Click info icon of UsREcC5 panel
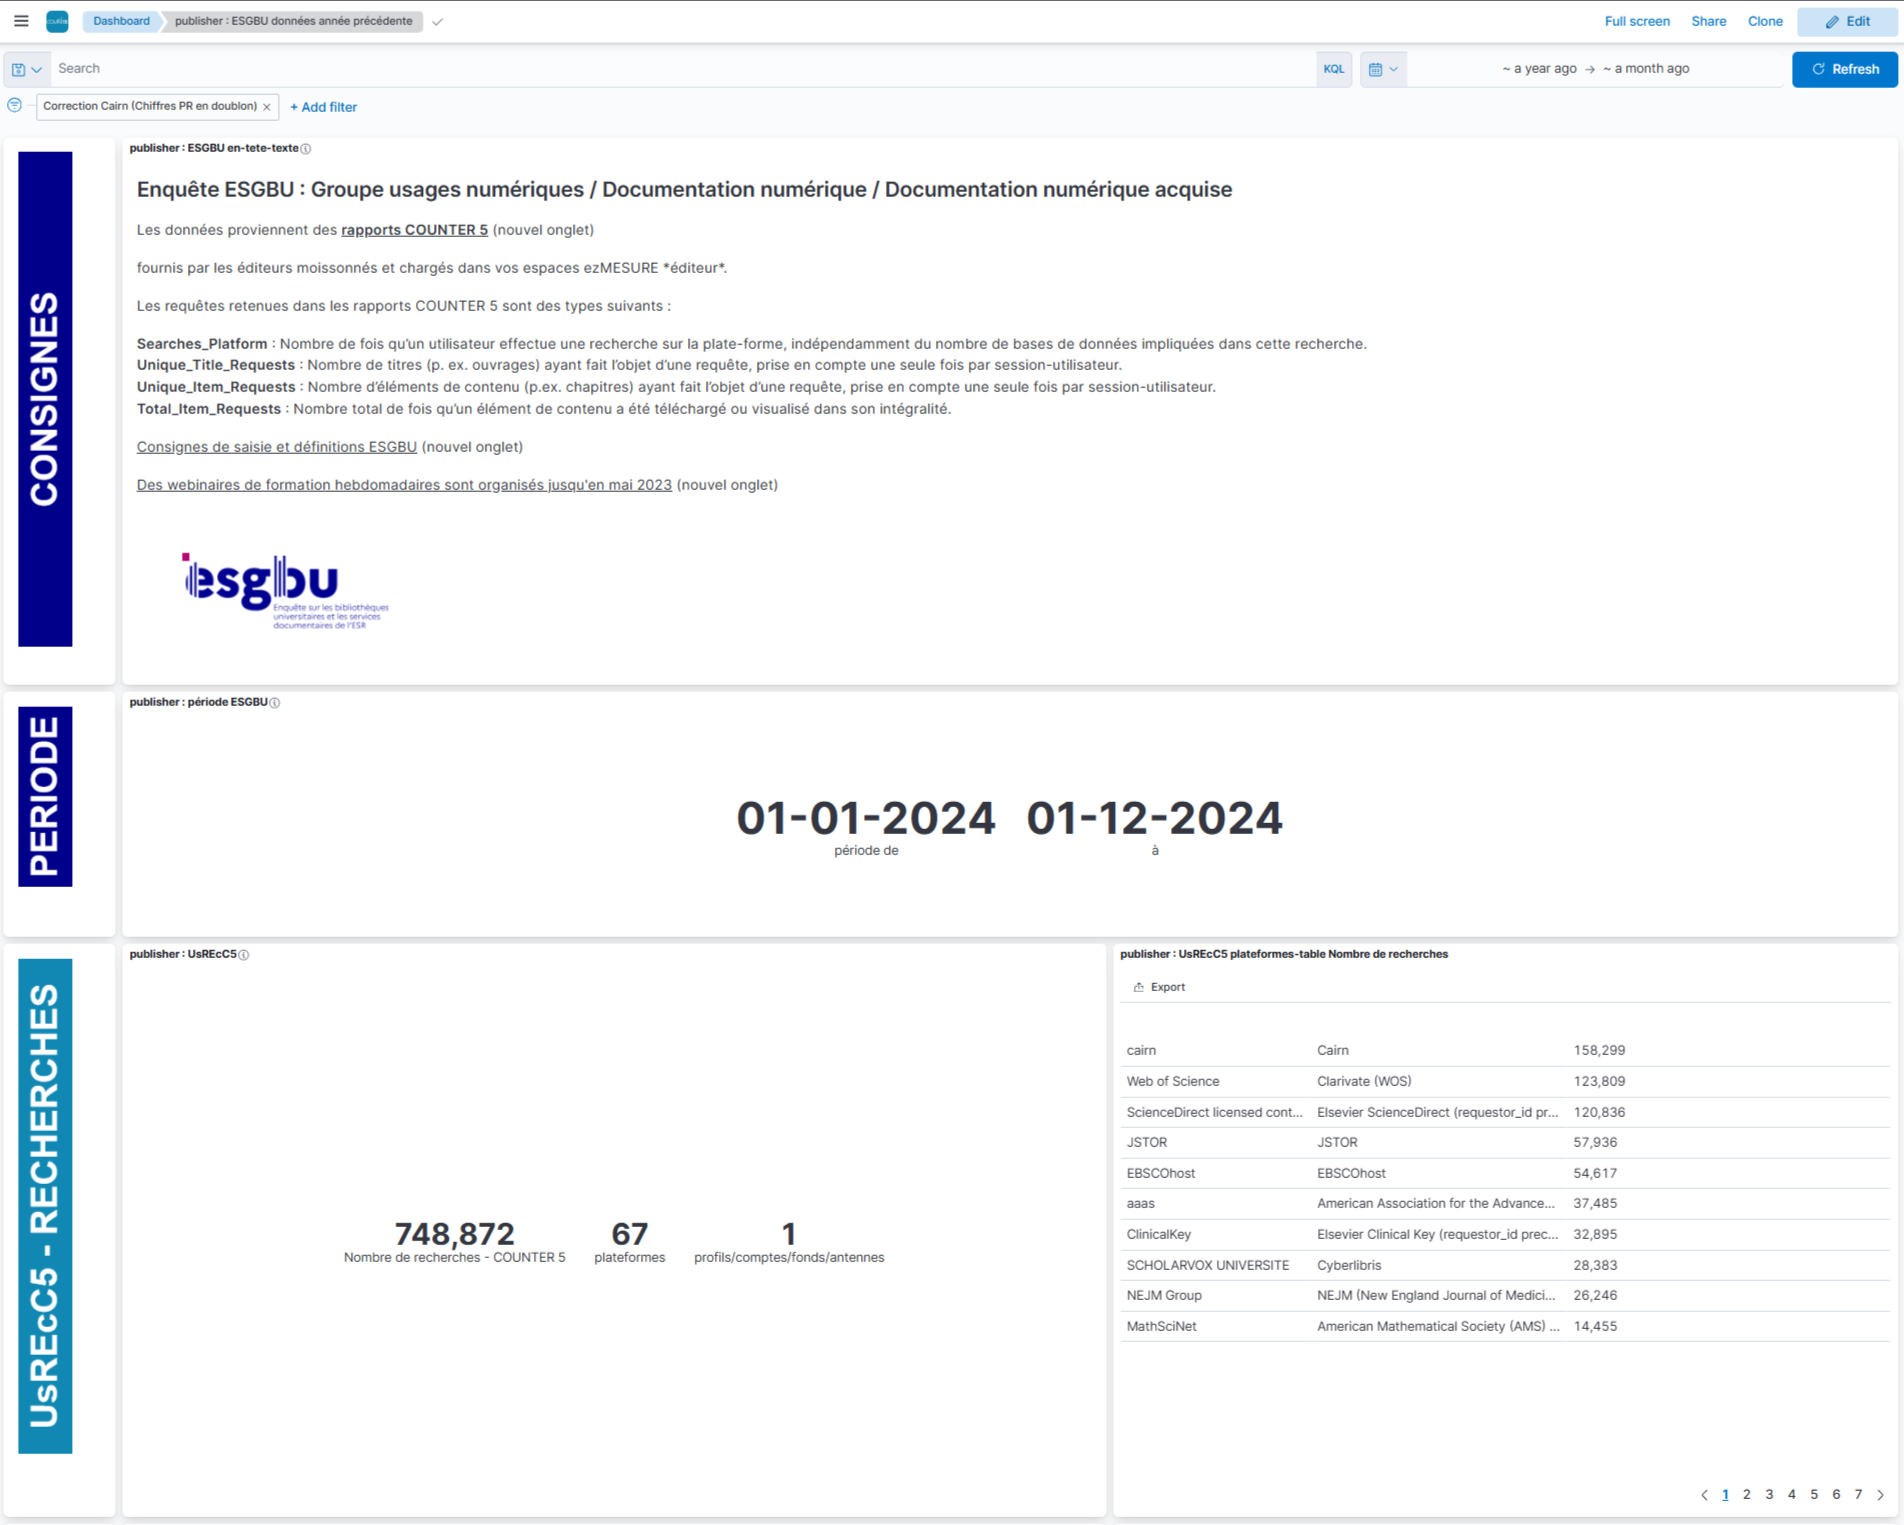Viewport: 1904px width, 1525px height. tap(244, 955)
